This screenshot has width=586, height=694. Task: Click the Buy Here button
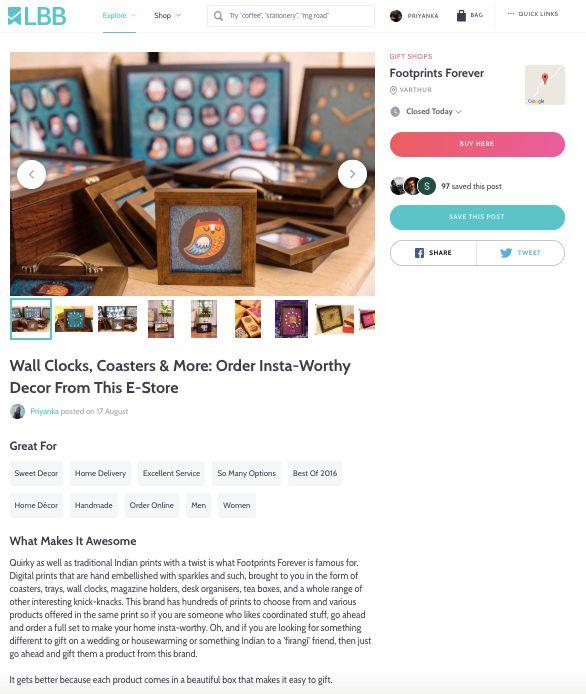click(x=477, y=144)
